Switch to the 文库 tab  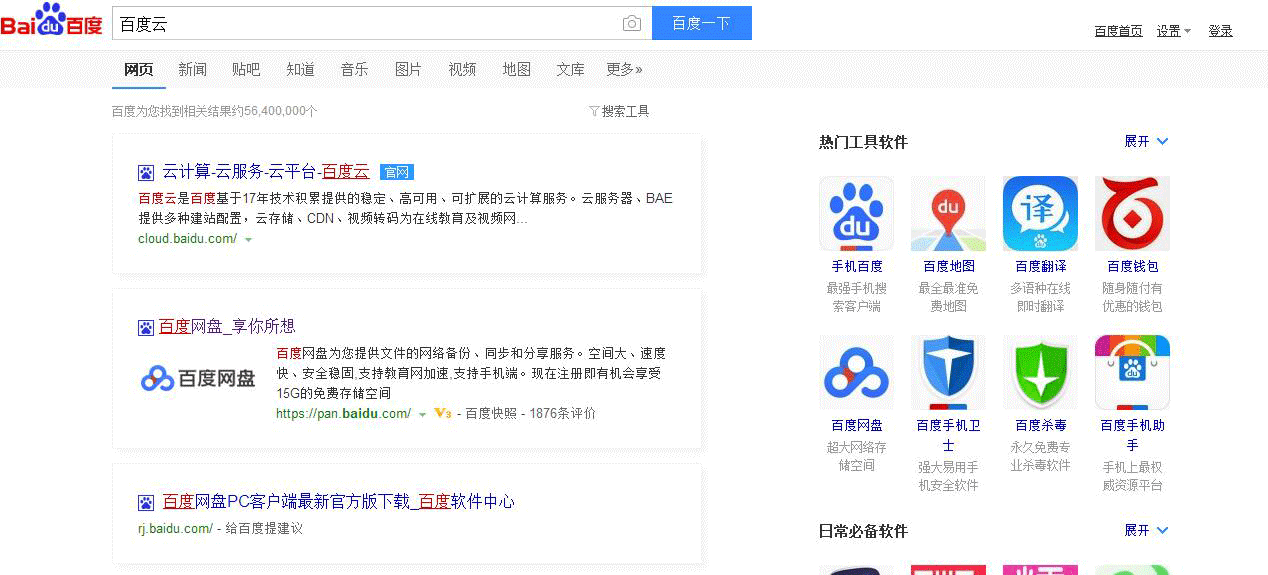571,69
